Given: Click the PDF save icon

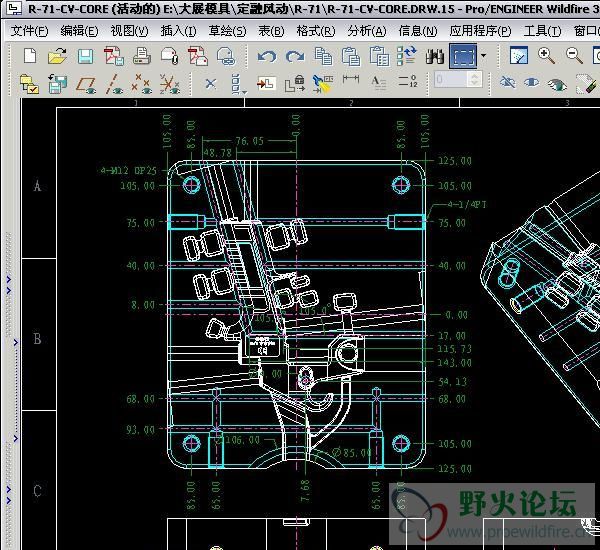Looking at the screenshot, I should point(114,56).
